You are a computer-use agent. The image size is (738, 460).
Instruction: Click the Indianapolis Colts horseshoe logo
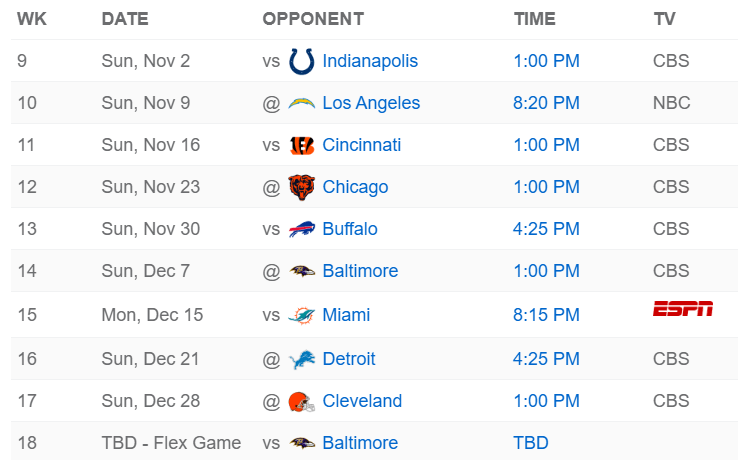click(301, 61)
